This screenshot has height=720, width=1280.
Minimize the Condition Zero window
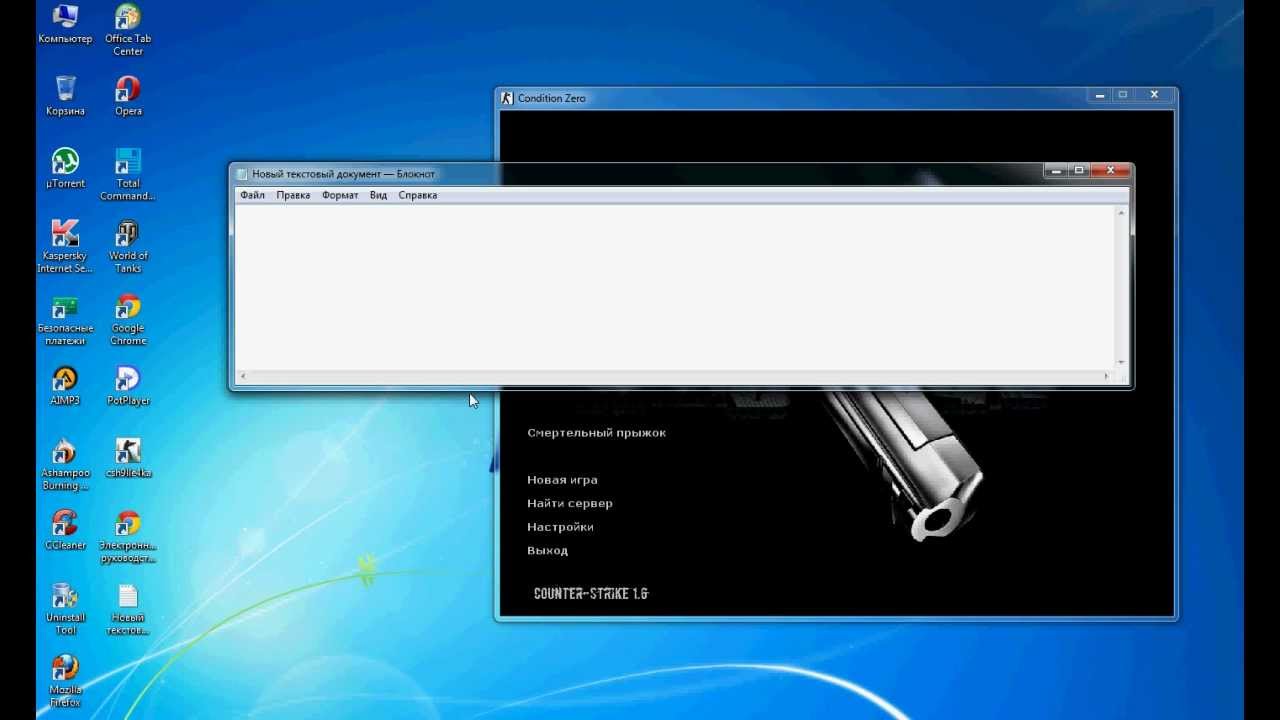(1100, 95)
